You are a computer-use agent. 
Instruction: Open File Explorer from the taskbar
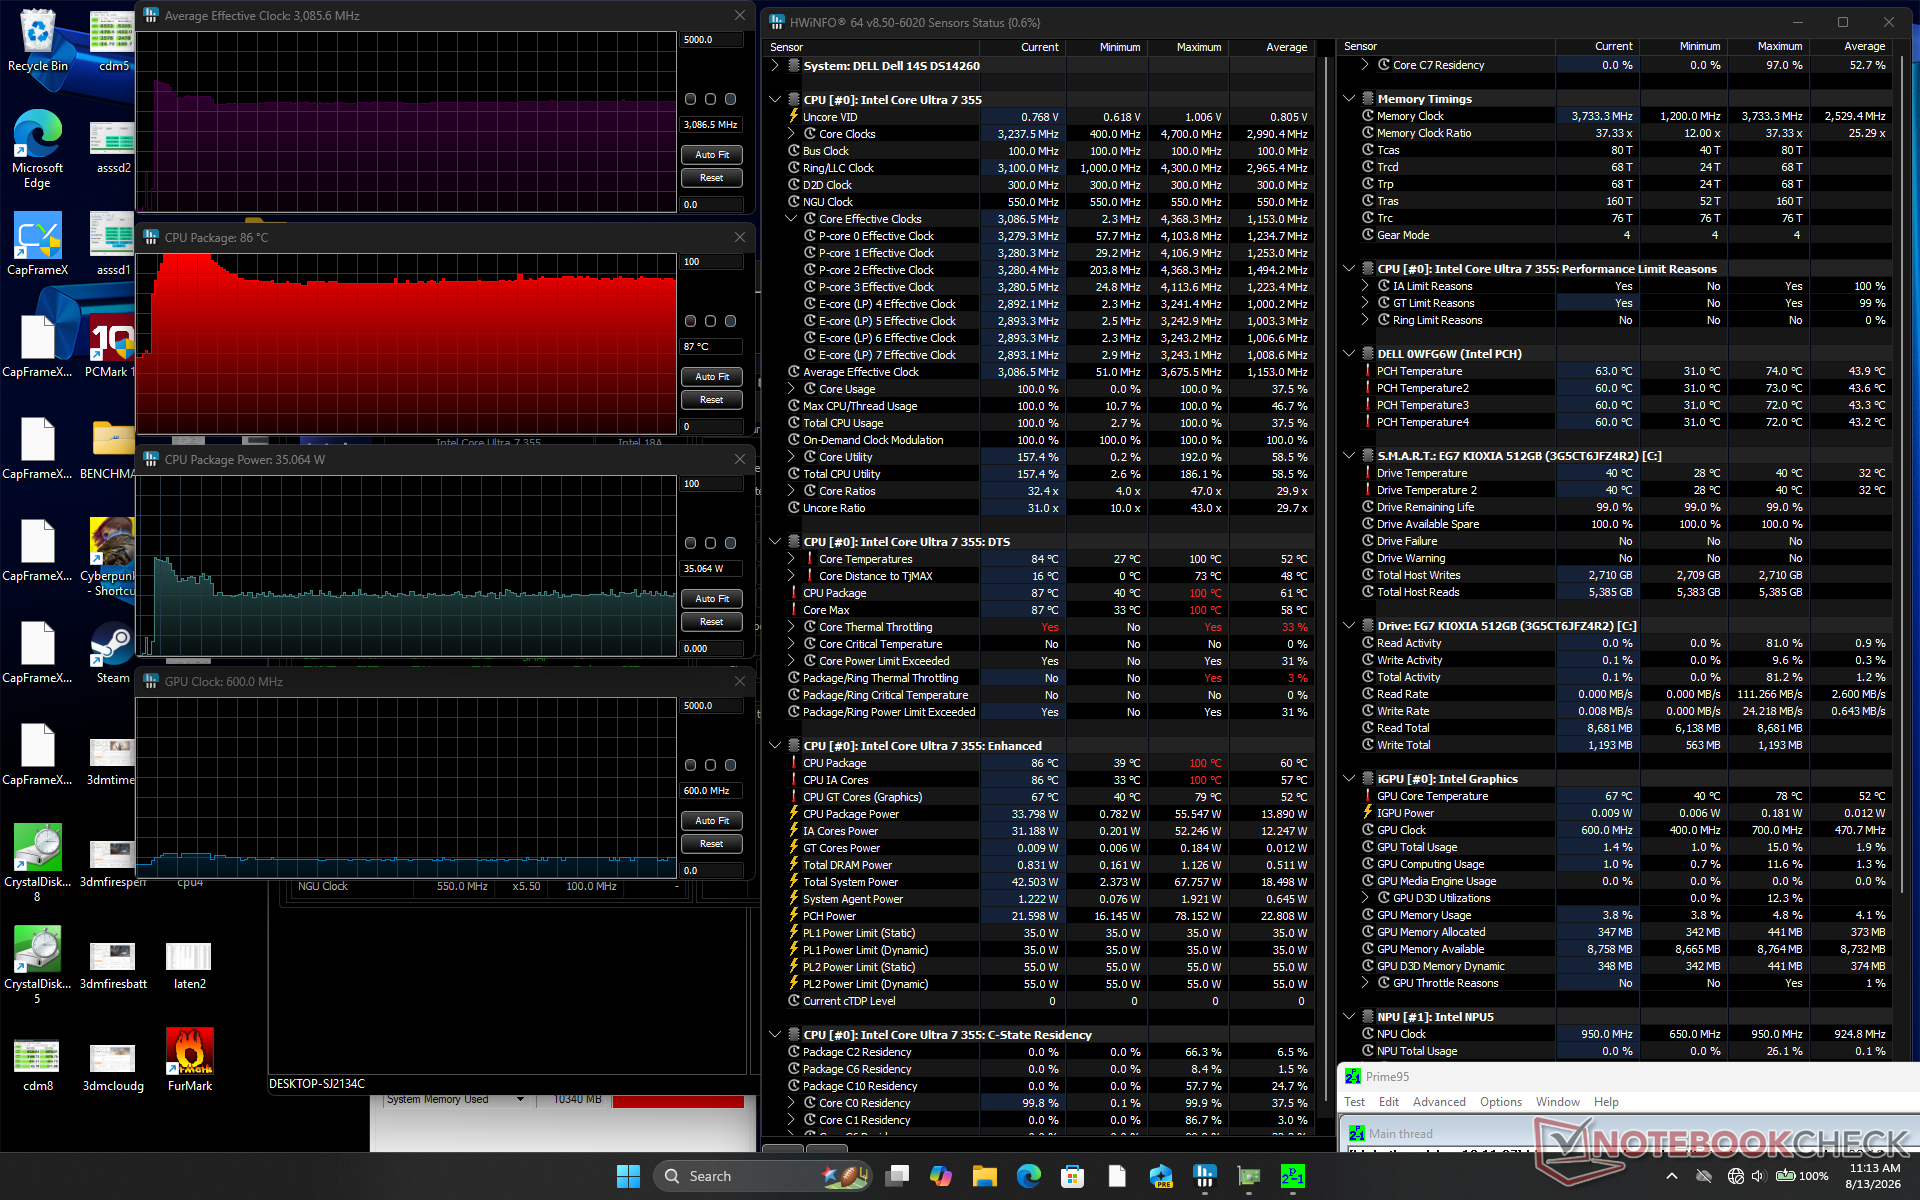(985, 1176)
